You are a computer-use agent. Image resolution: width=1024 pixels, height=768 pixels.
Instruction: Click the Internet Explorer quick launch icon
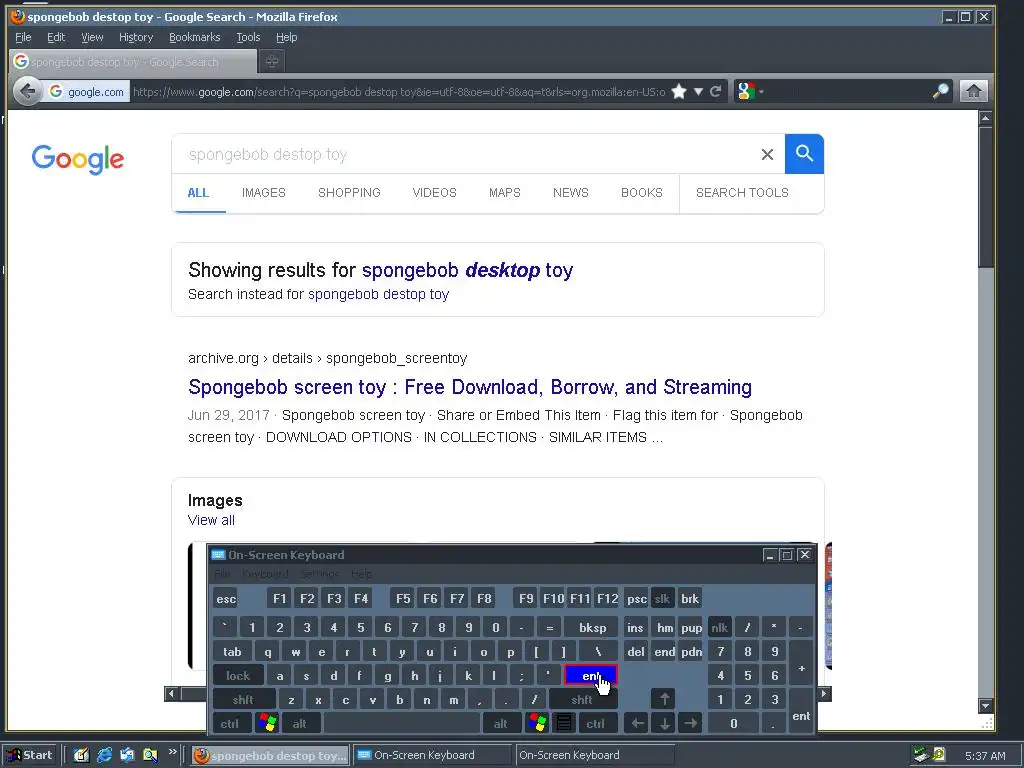[x=104, y=755]
